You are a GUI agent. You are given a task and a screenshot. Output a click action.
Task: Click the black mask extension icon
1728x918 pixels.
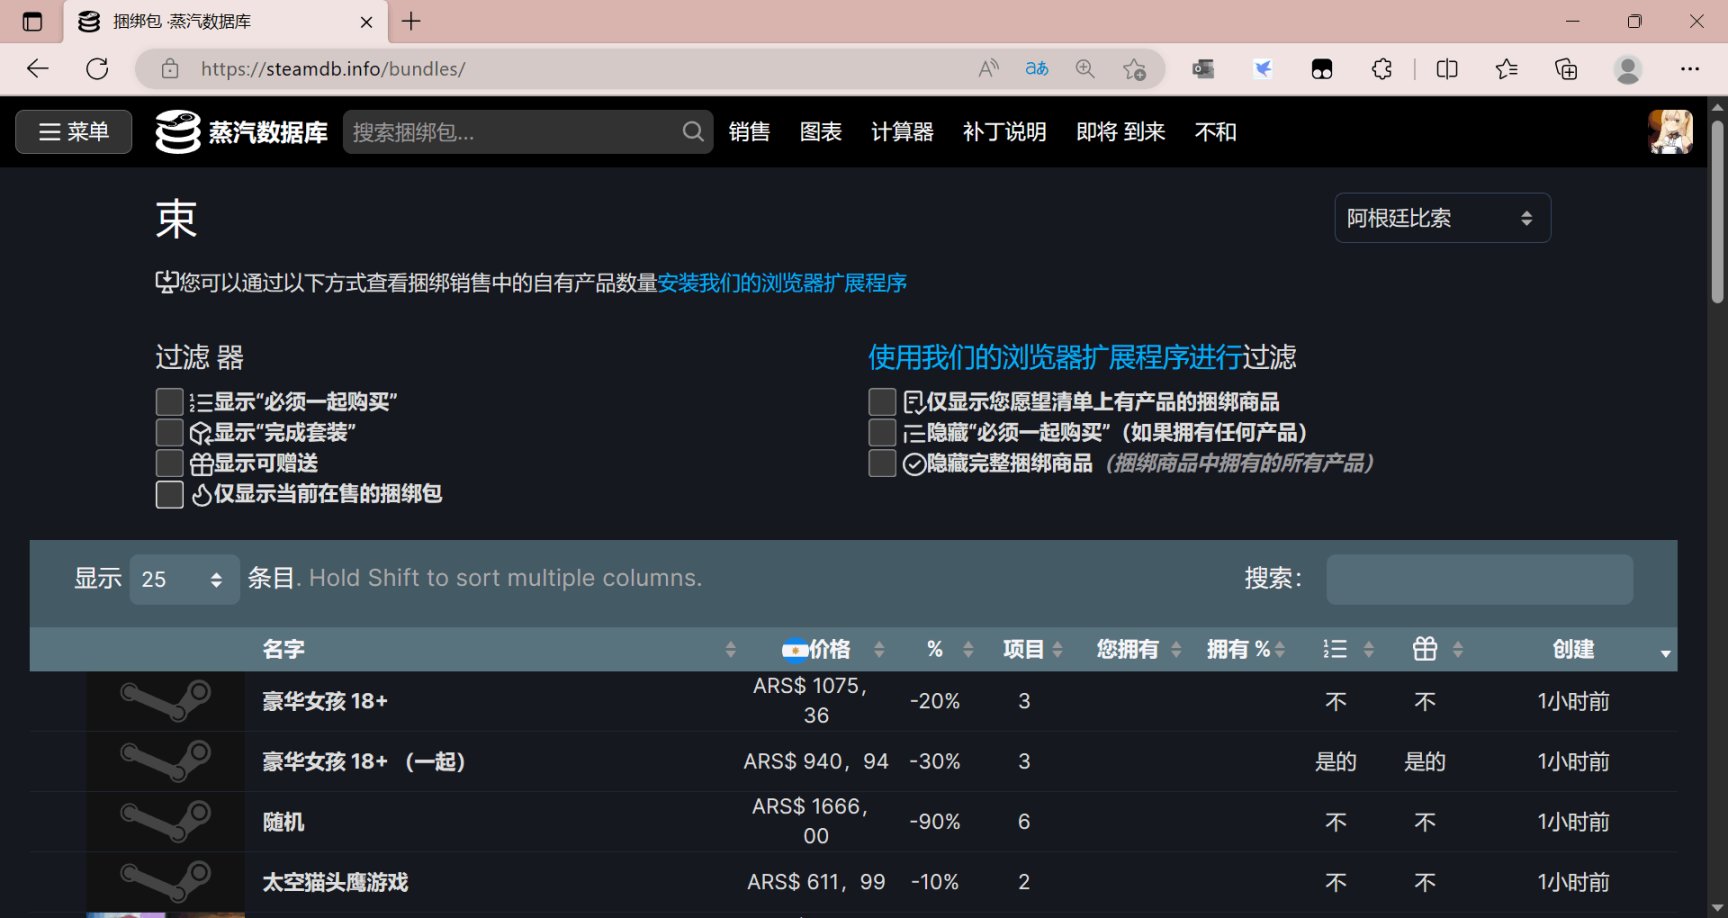(x=1322, y=69)
